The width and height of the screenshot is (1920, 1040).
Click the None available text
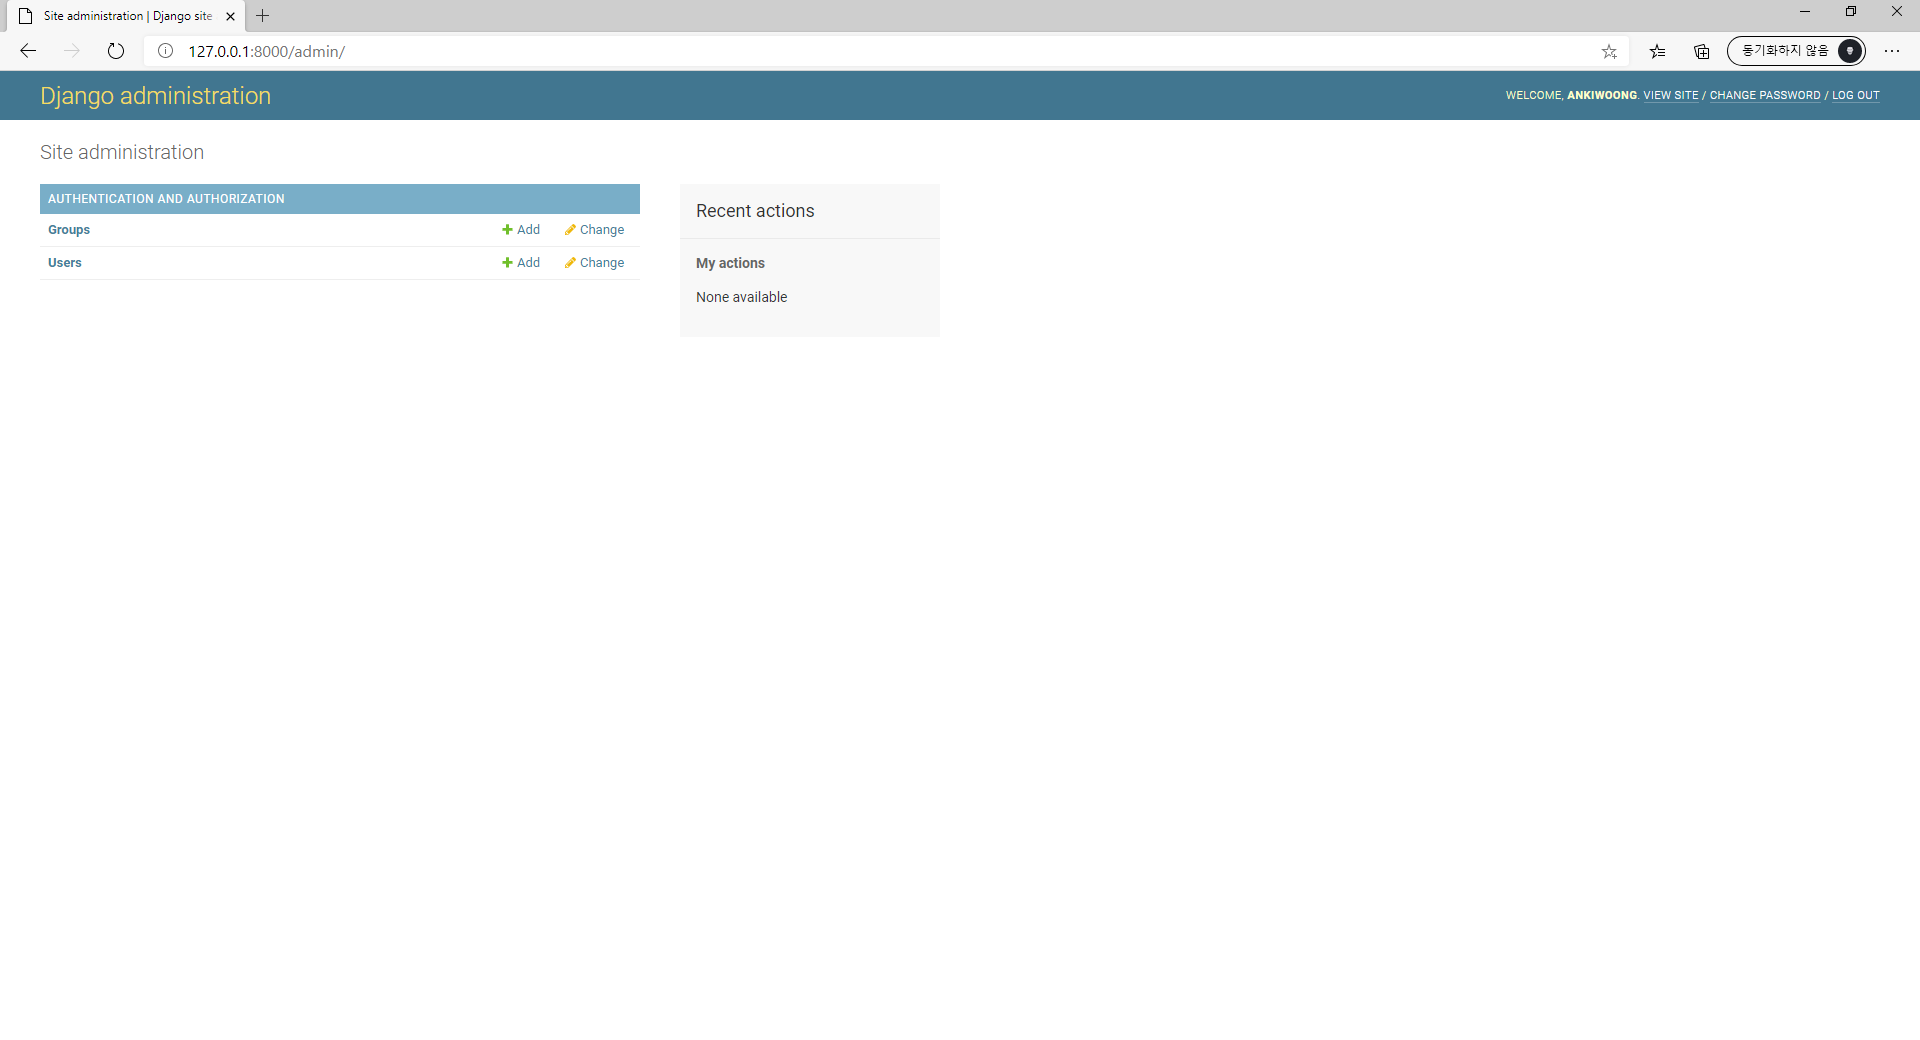click(x=741, y=297)
